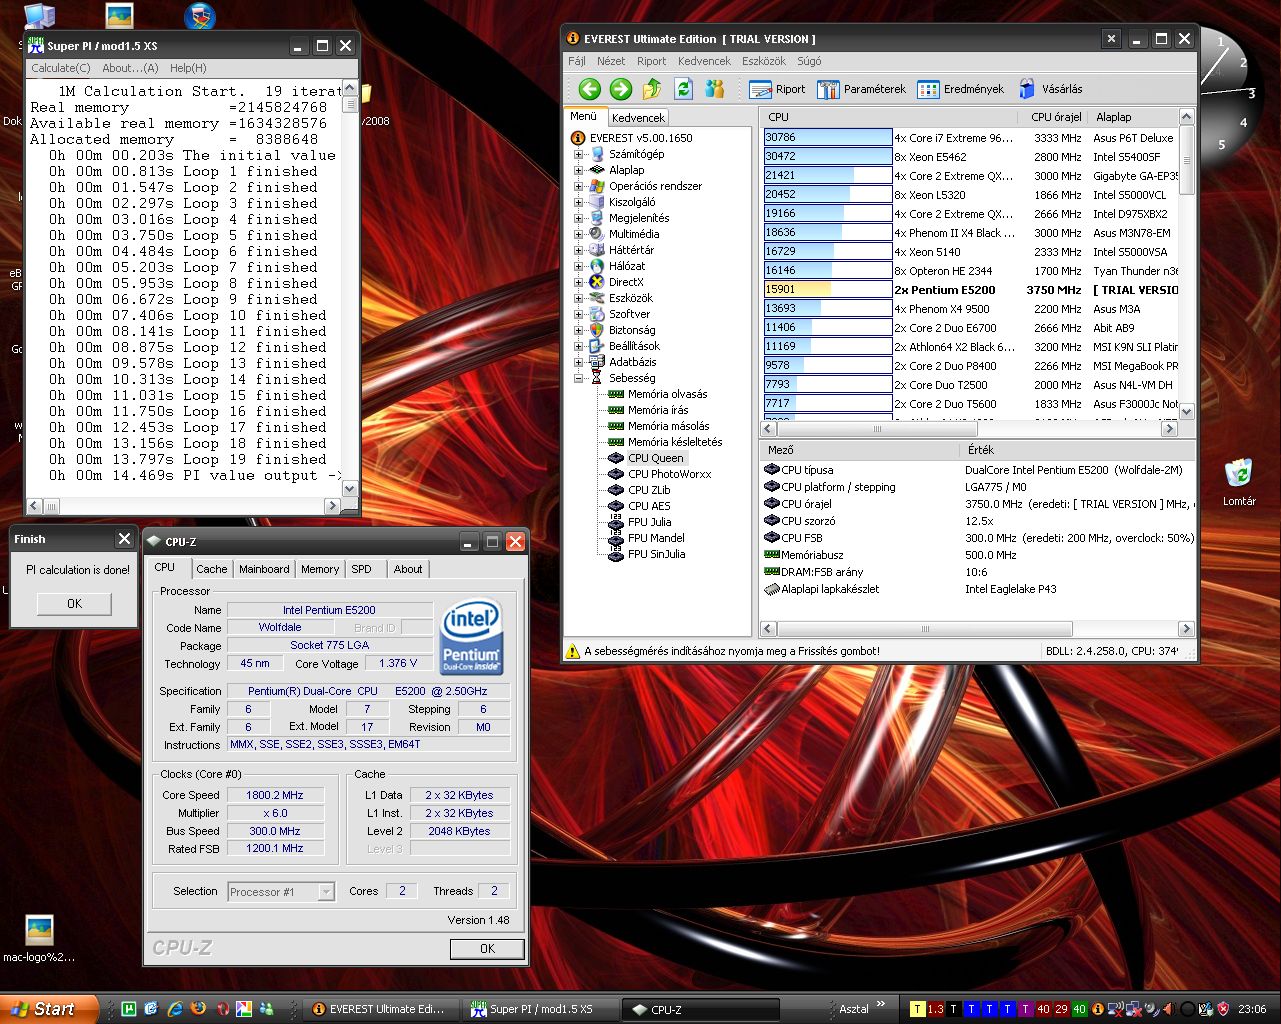1281x1024 pixels.
Task: Switch to EVEREST Ultimate Edition taskbar button
Action: pyautogui.click(x=384, y=1009)
